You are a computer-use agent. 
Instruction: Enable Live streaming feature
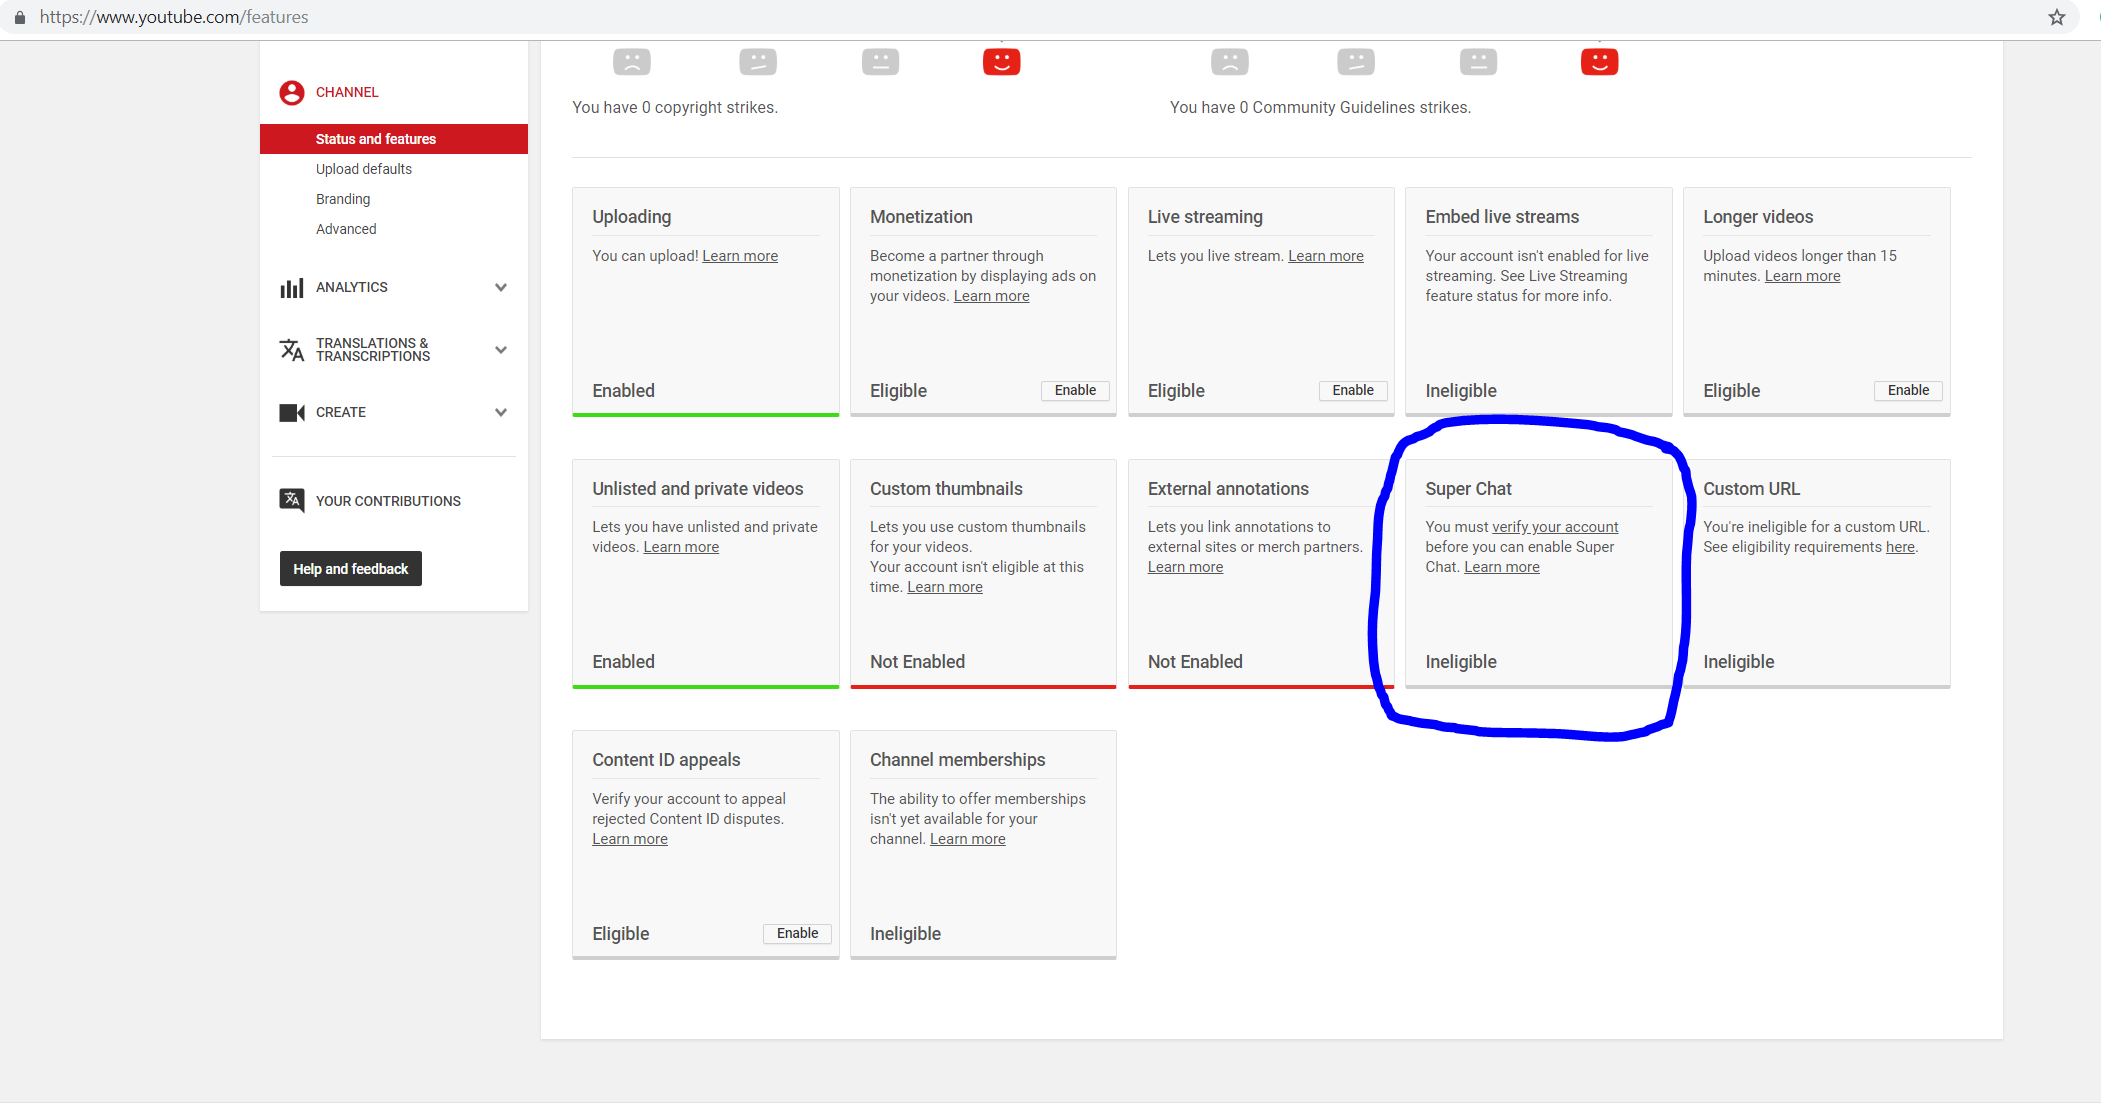click(1353, 391)
